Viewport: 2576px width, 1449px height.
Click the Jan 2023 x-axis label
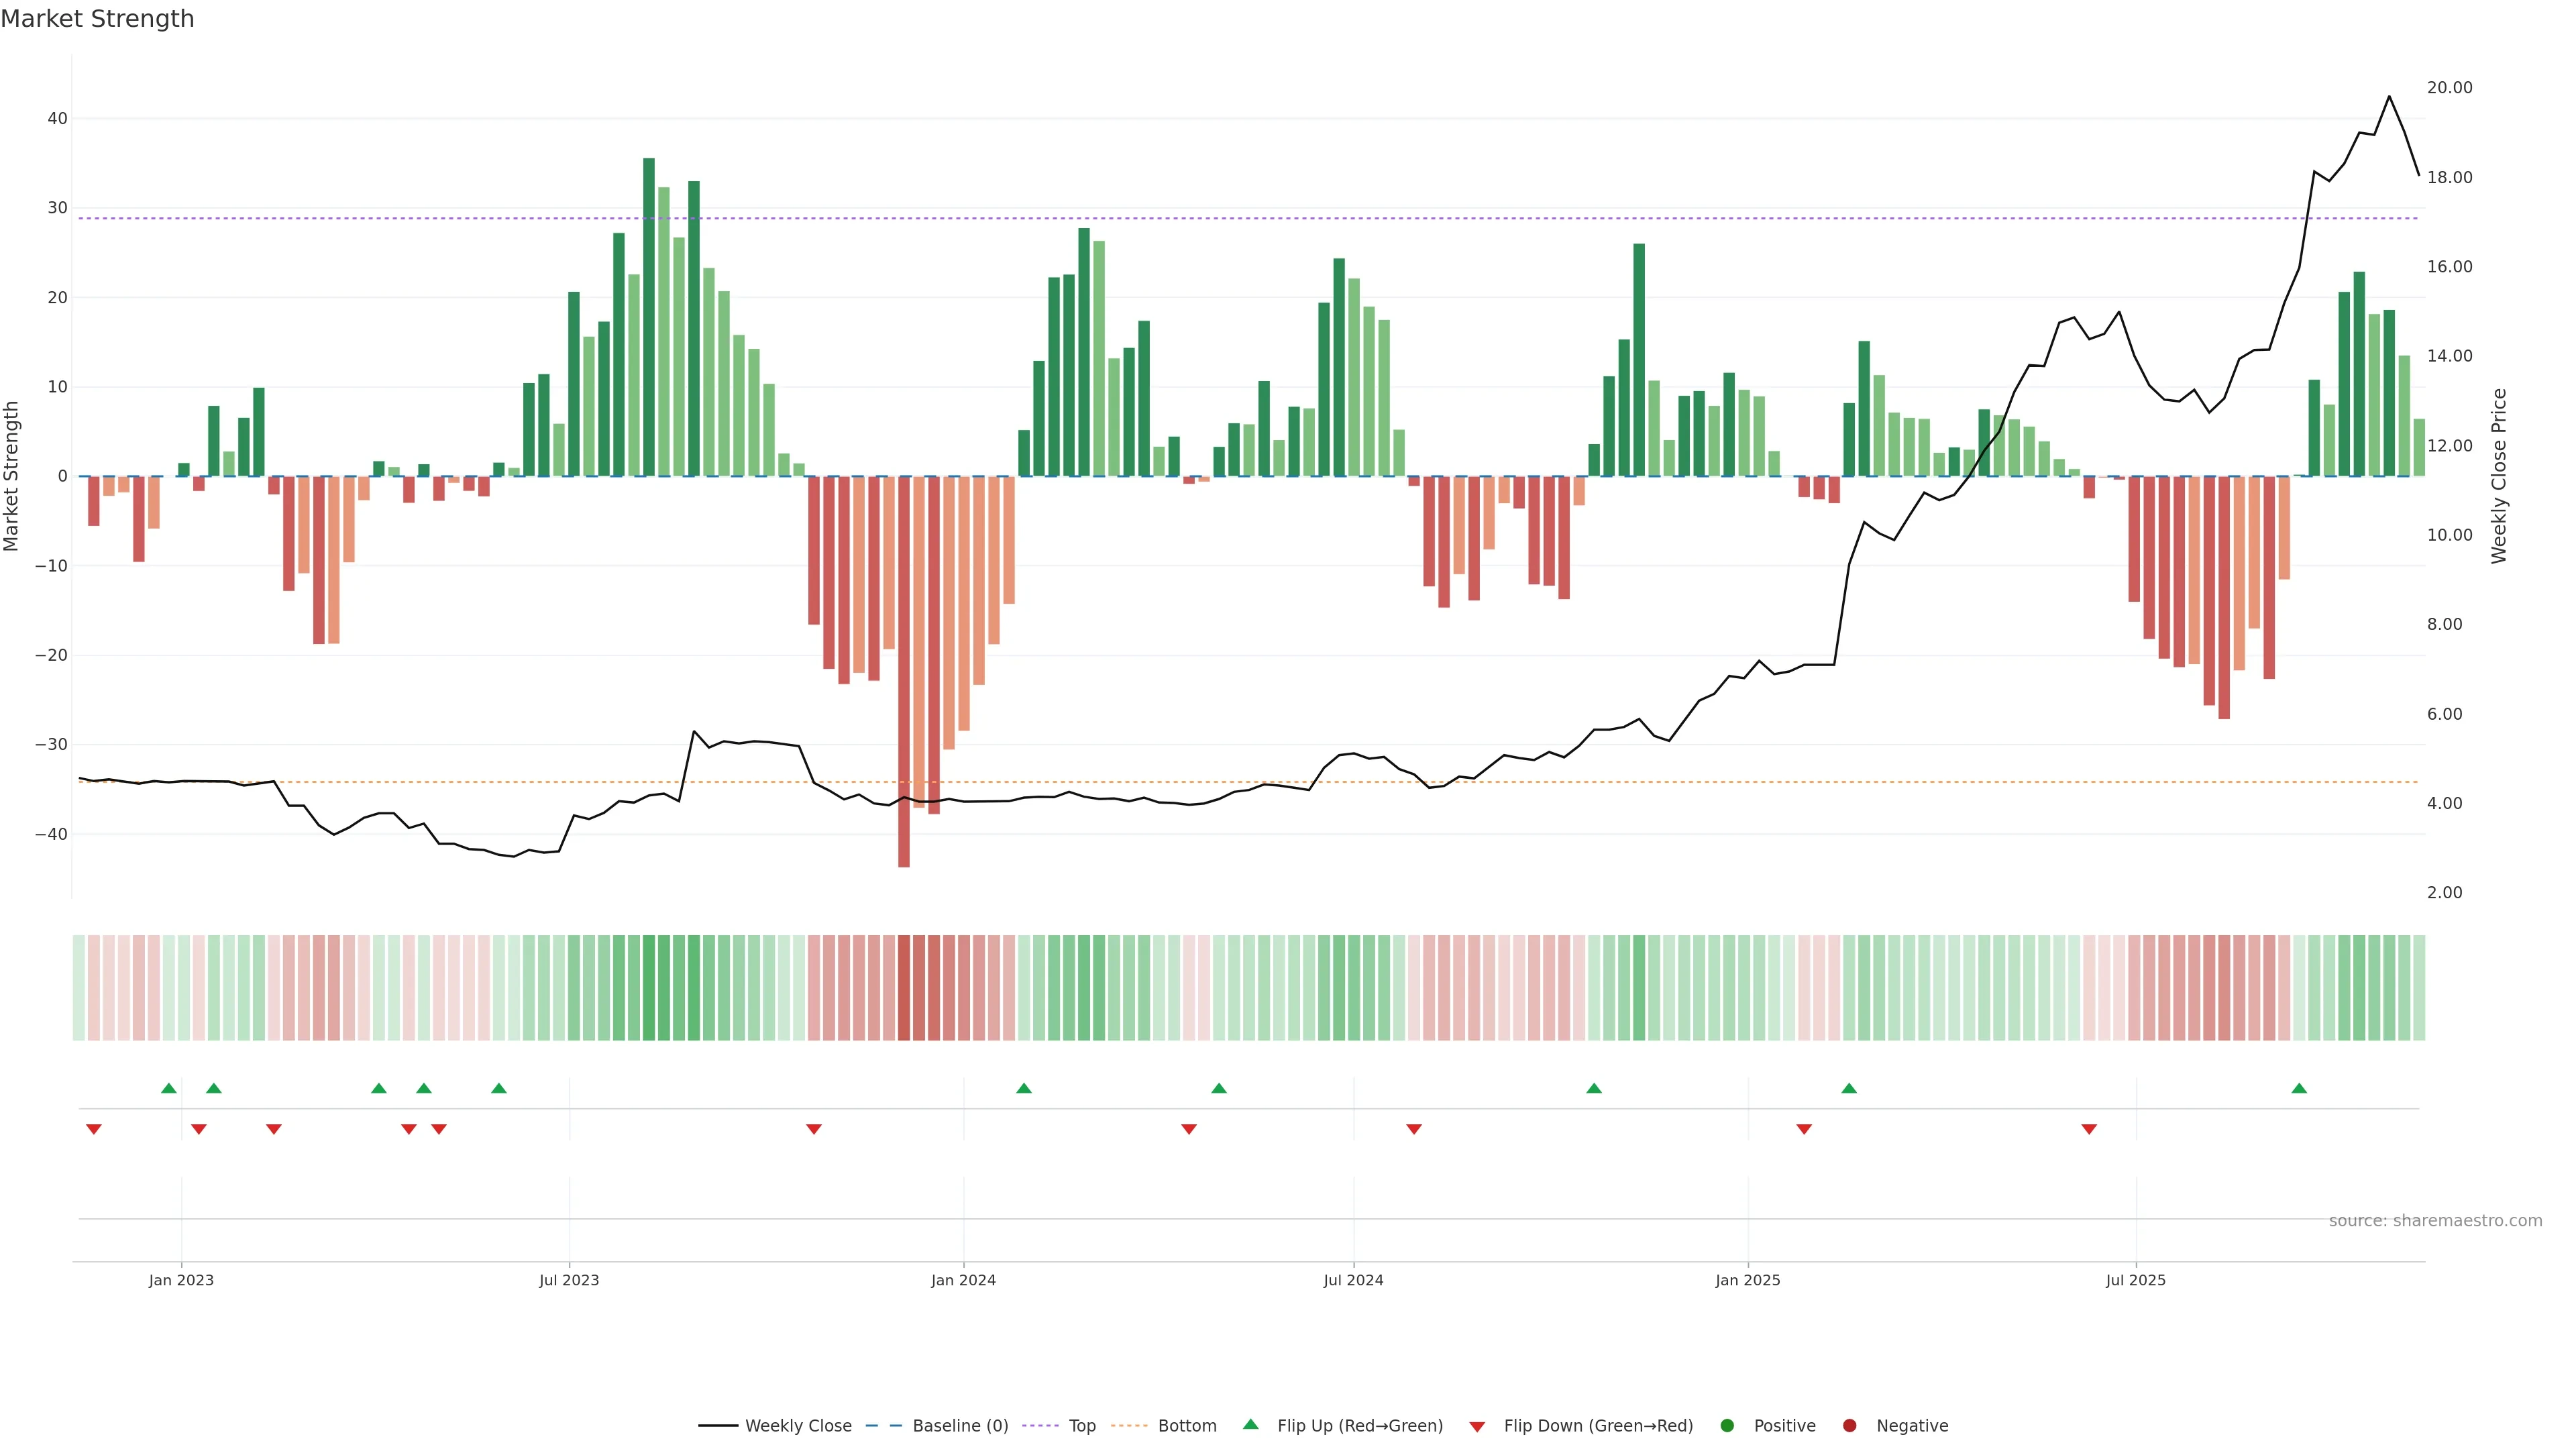(181, 1280)
